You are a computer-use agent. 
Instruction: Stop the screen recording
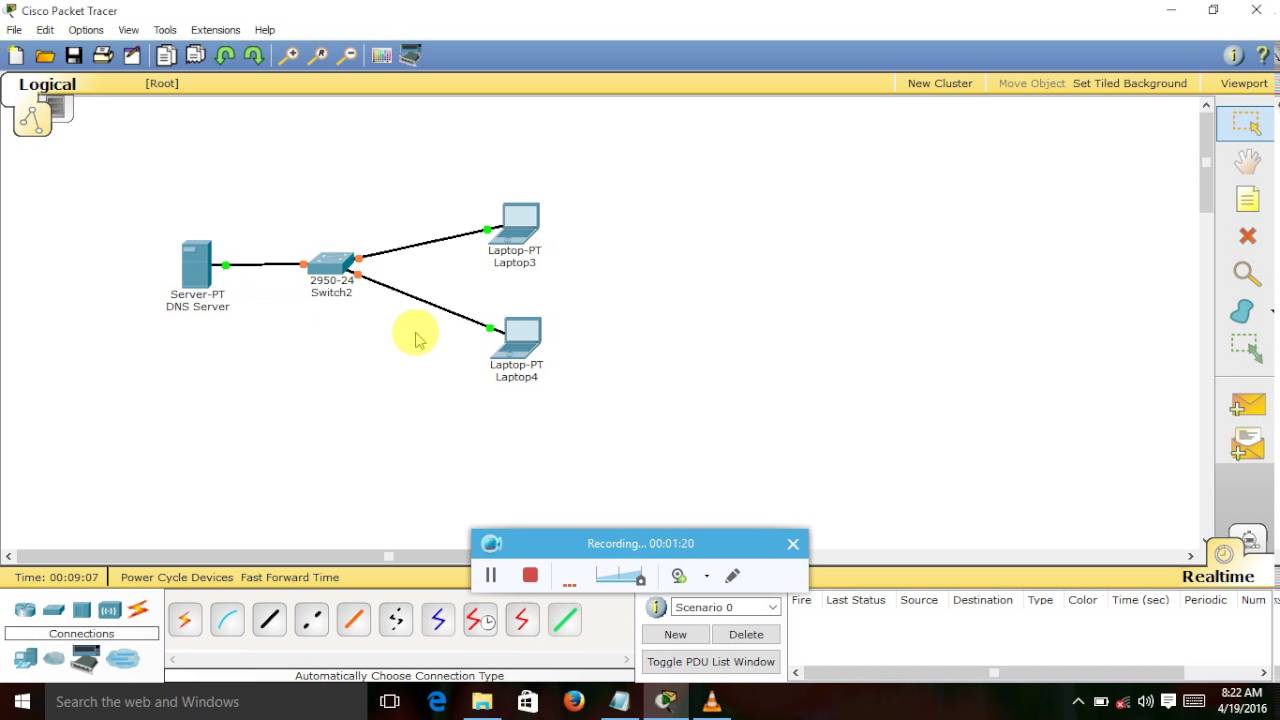(x=530, y=575)
